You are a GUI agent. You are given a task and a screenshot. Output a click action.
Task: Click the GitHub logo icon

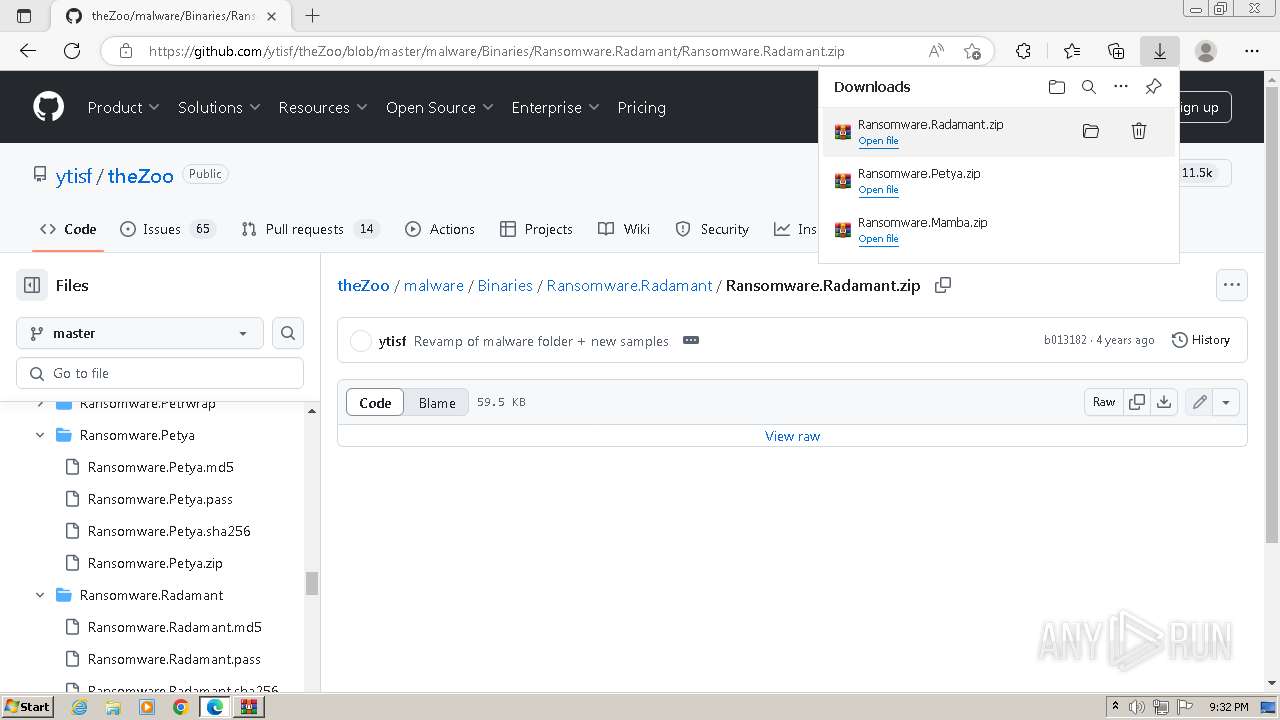(x=48, y=107)
